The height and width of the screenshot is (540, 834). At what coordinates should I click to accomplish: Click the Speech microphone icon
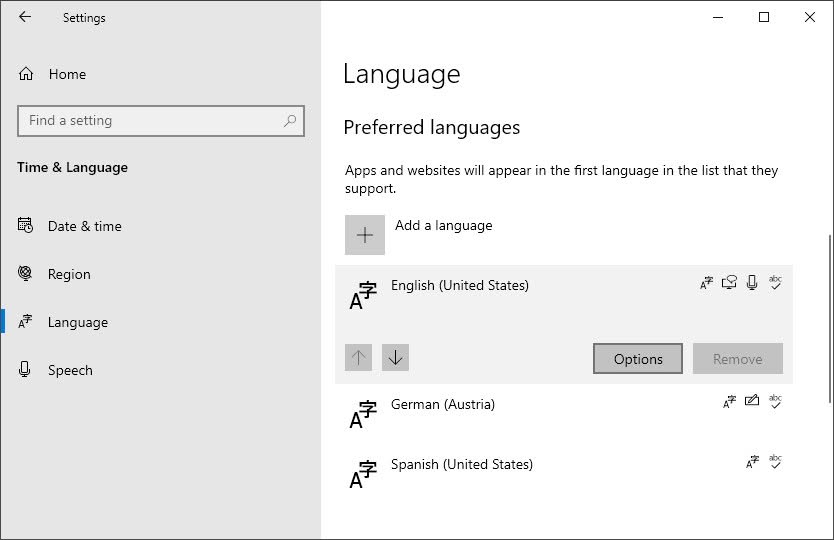click(x=24, y=369)
